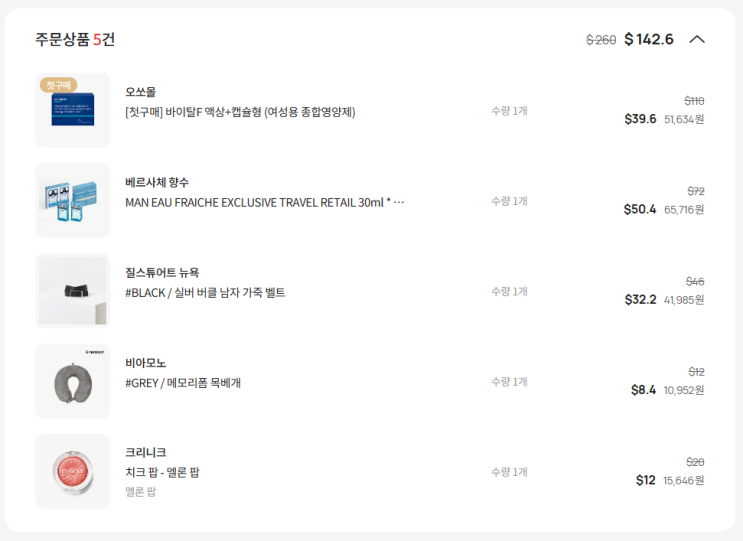Open the 실버 버클 남자 가죽 벨트 title
This screenshot has height=541, width=743.
[x=205, y=292]
